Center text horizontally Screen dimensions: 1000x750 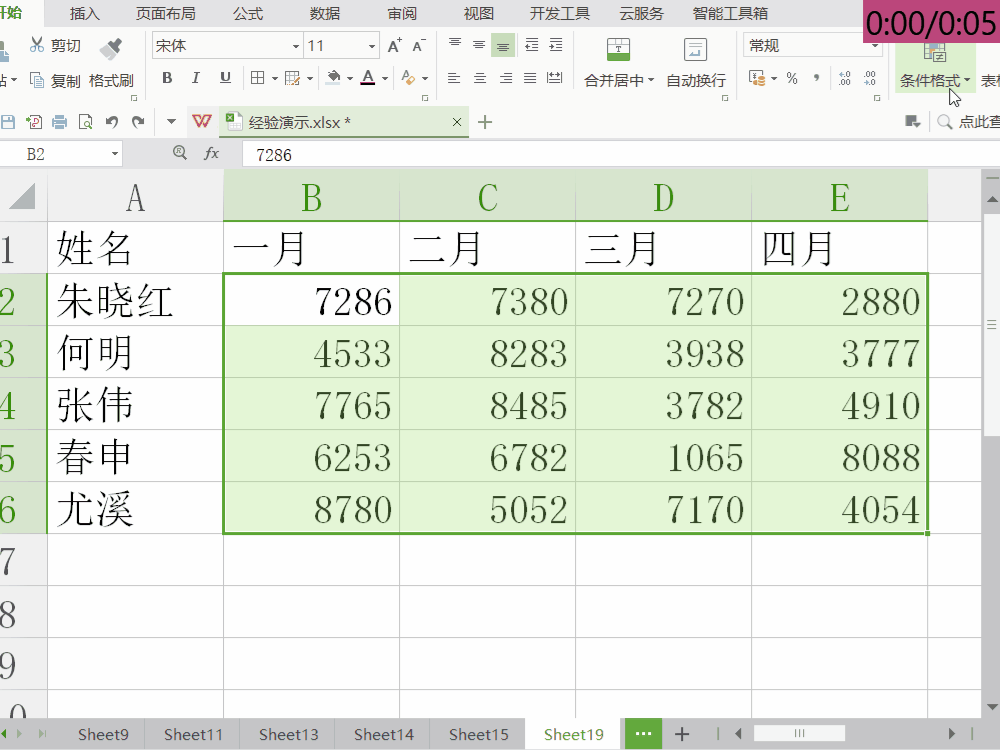point(480,78)
